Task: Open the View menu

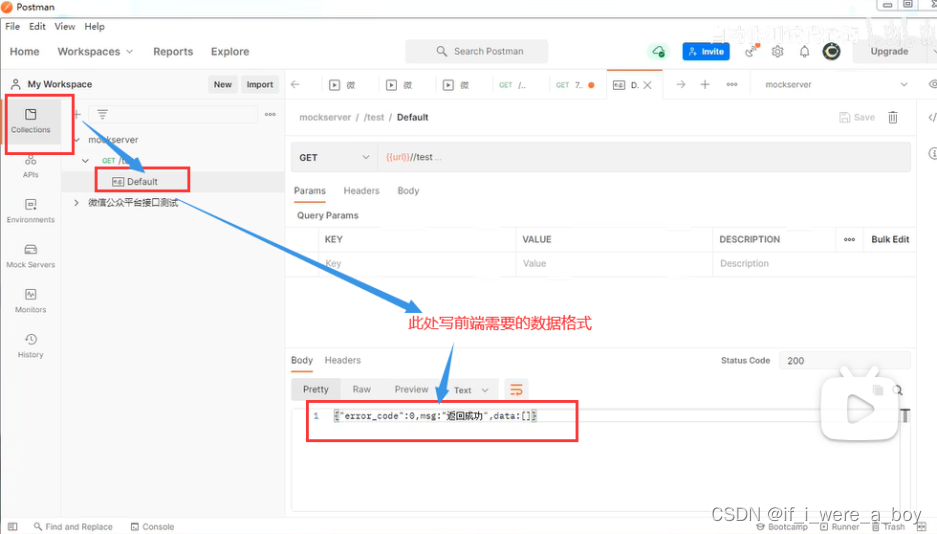Action: tap(65, 26)
